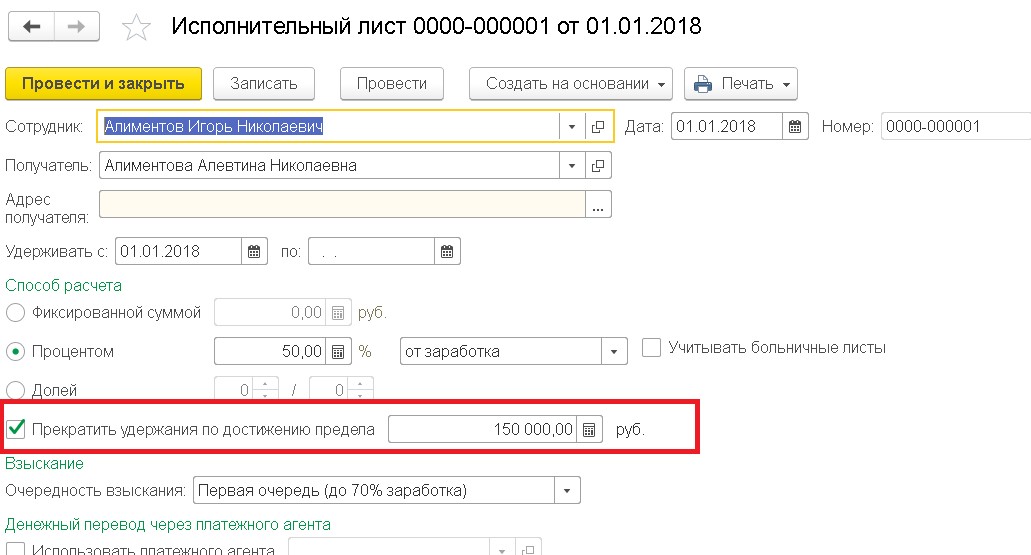Click the Сотрудник name input field
This screenshot has height=555, width=1031.
point(329,126)
